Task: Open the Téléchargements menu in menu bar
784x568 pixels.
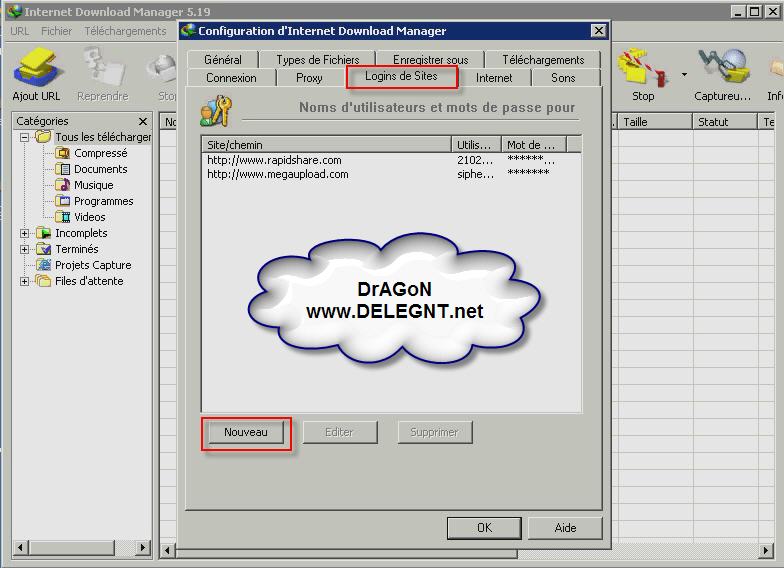Action: click(x=125, y=31)
